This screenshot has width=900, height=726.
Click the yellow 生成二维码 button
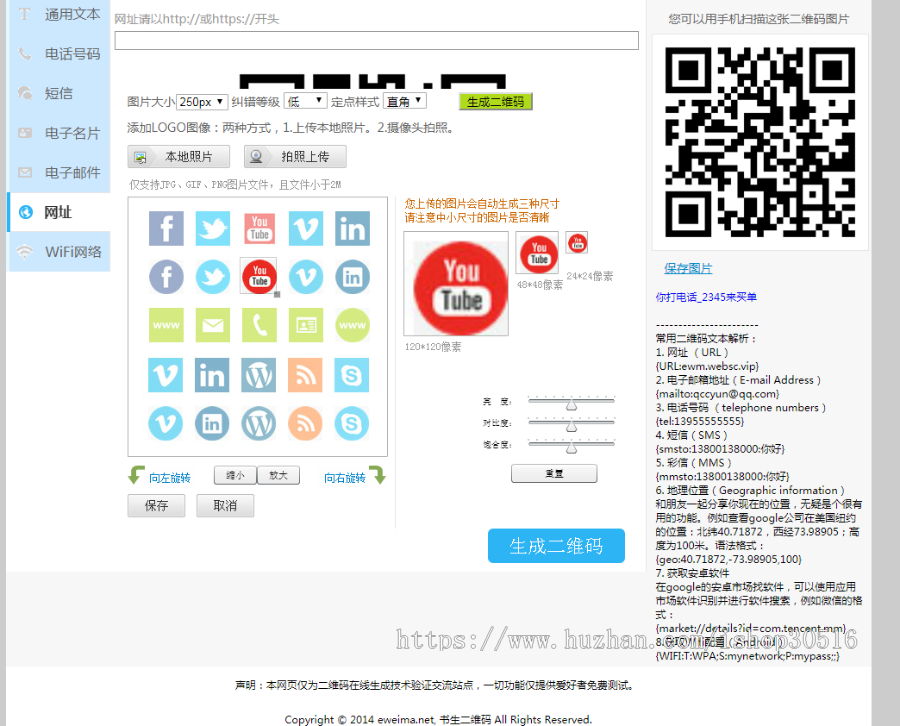[495, 101]
